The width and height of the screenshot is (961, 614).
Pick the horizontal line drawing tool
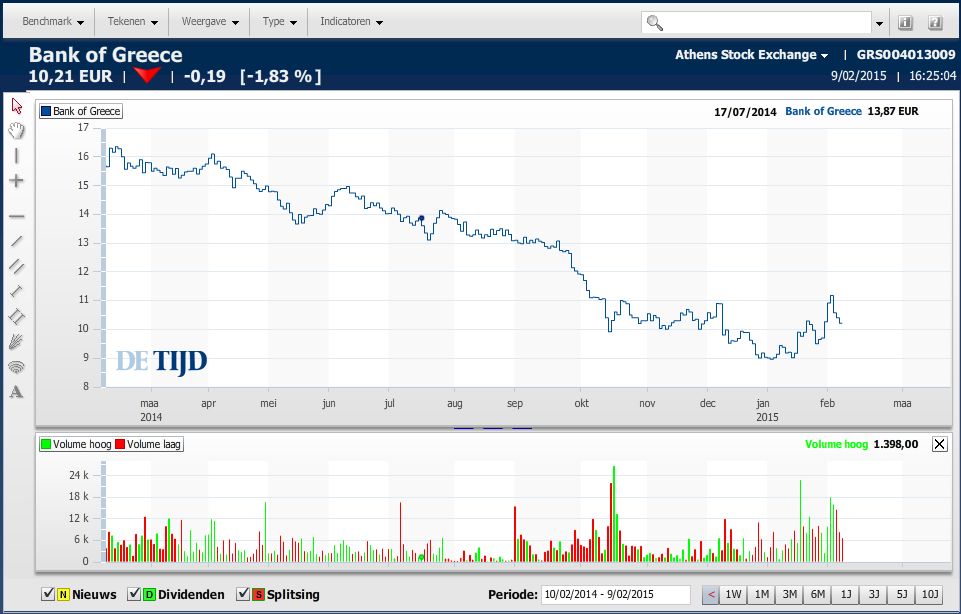click(16, 216)
